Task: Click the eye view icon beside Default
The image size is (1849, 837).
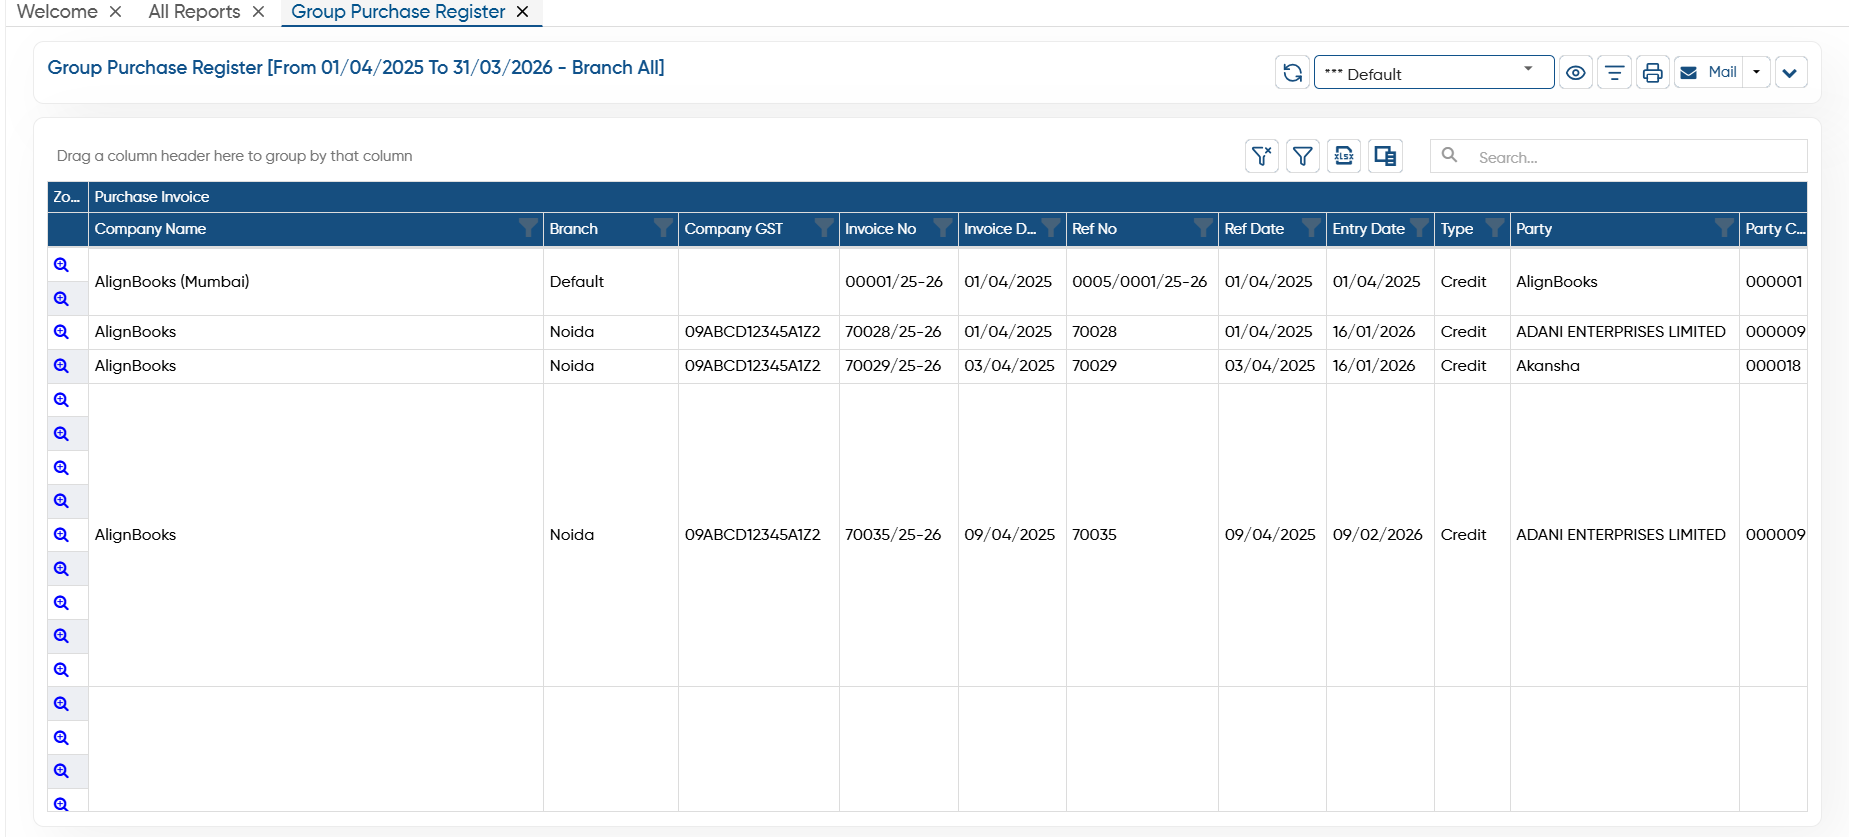Action: coord(1576,73)
